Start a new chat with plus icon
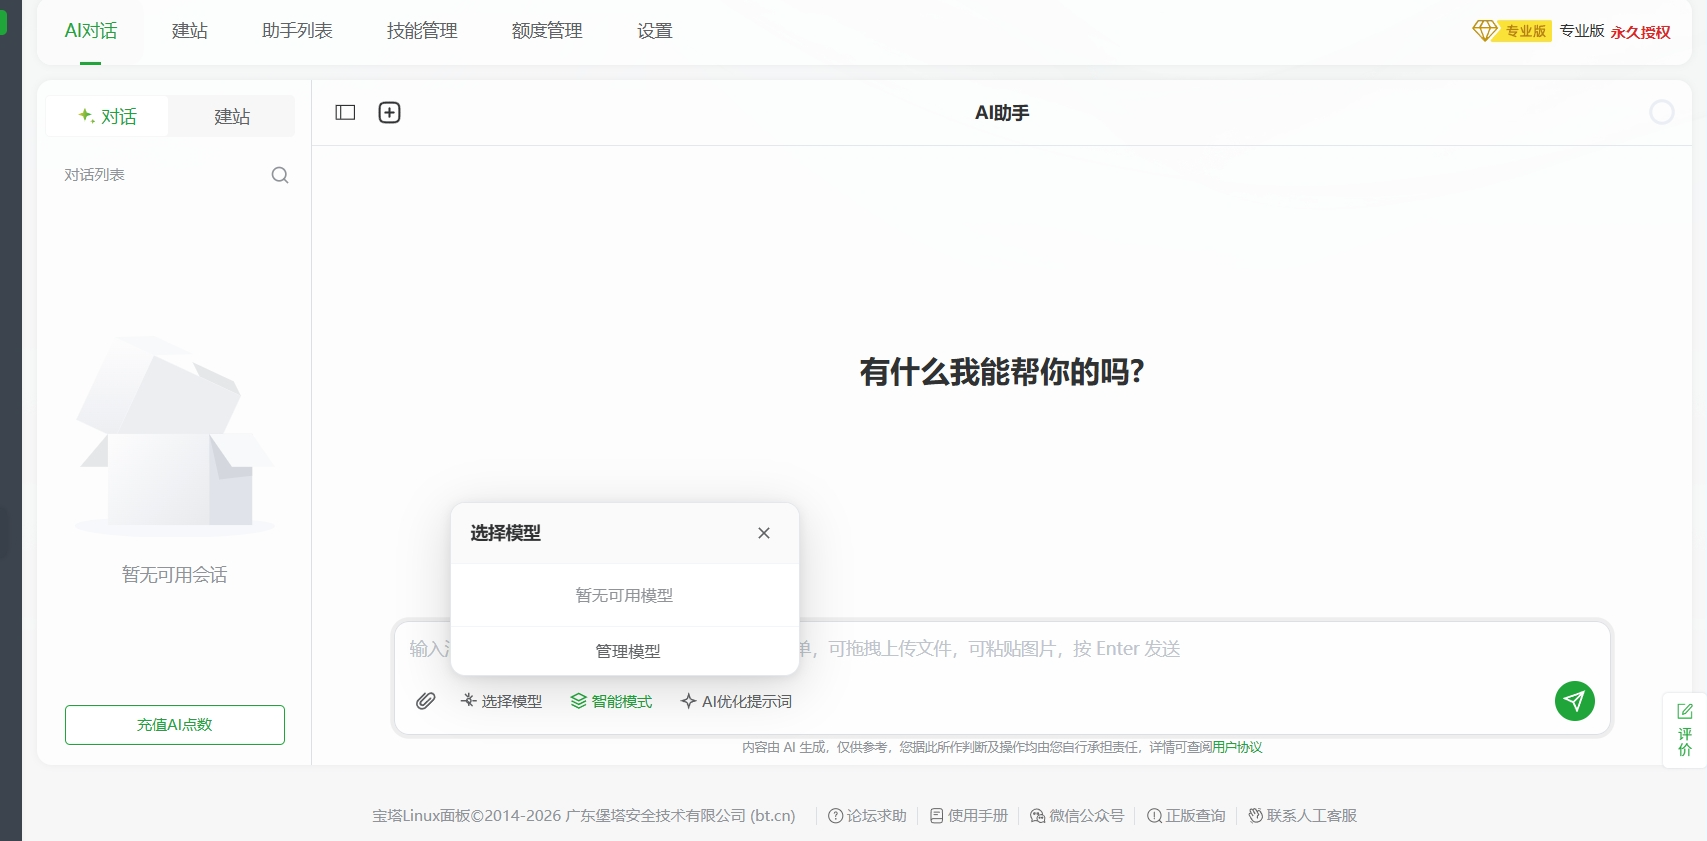 (389, 113)
